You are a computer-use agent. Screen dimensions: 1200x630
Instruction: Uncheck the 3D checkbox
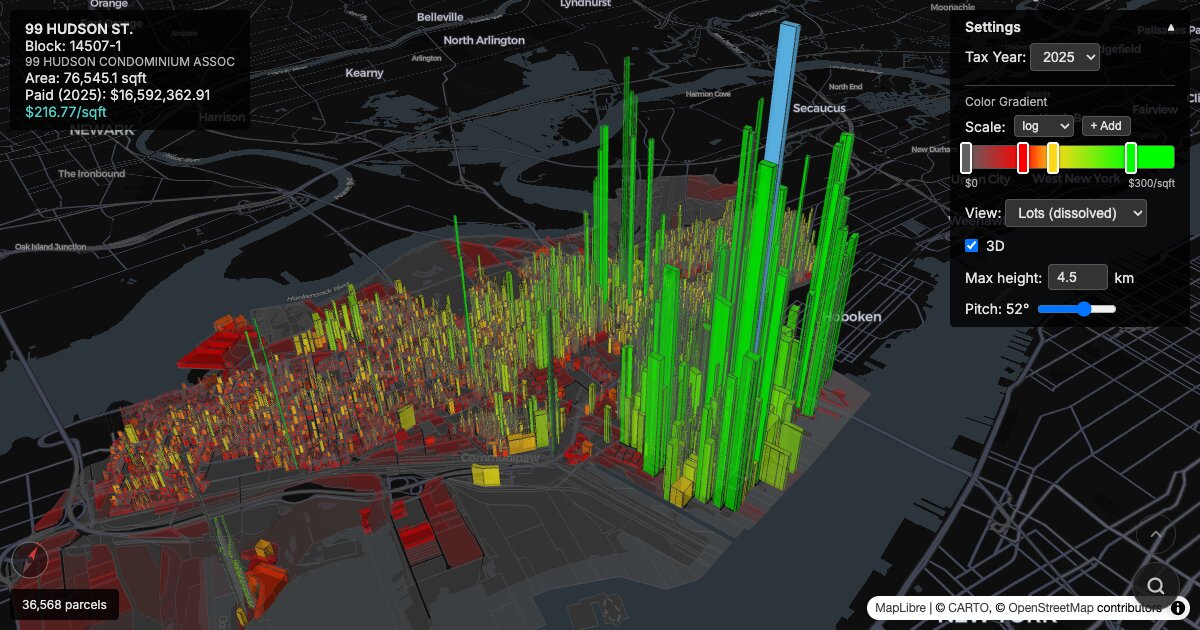pos(971,245)
